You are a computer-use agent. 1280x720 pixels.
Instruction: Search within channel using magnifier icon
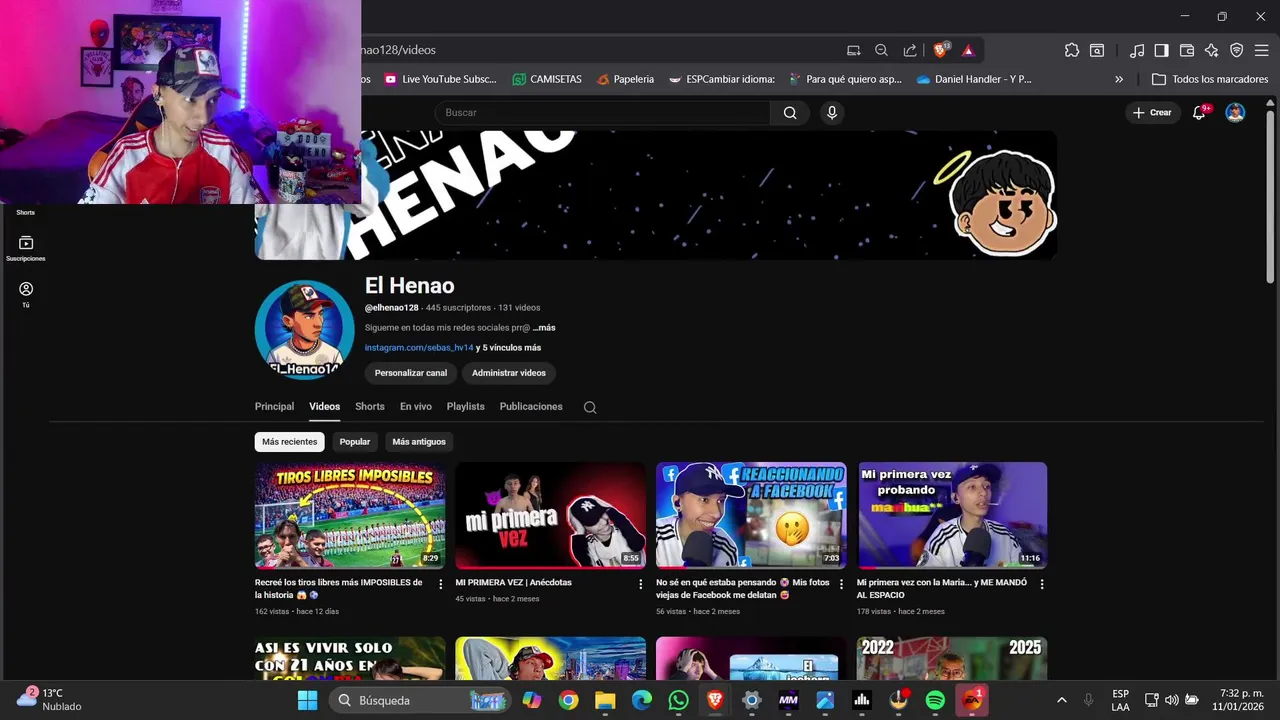pyautogui.click(x=590, y=407)
